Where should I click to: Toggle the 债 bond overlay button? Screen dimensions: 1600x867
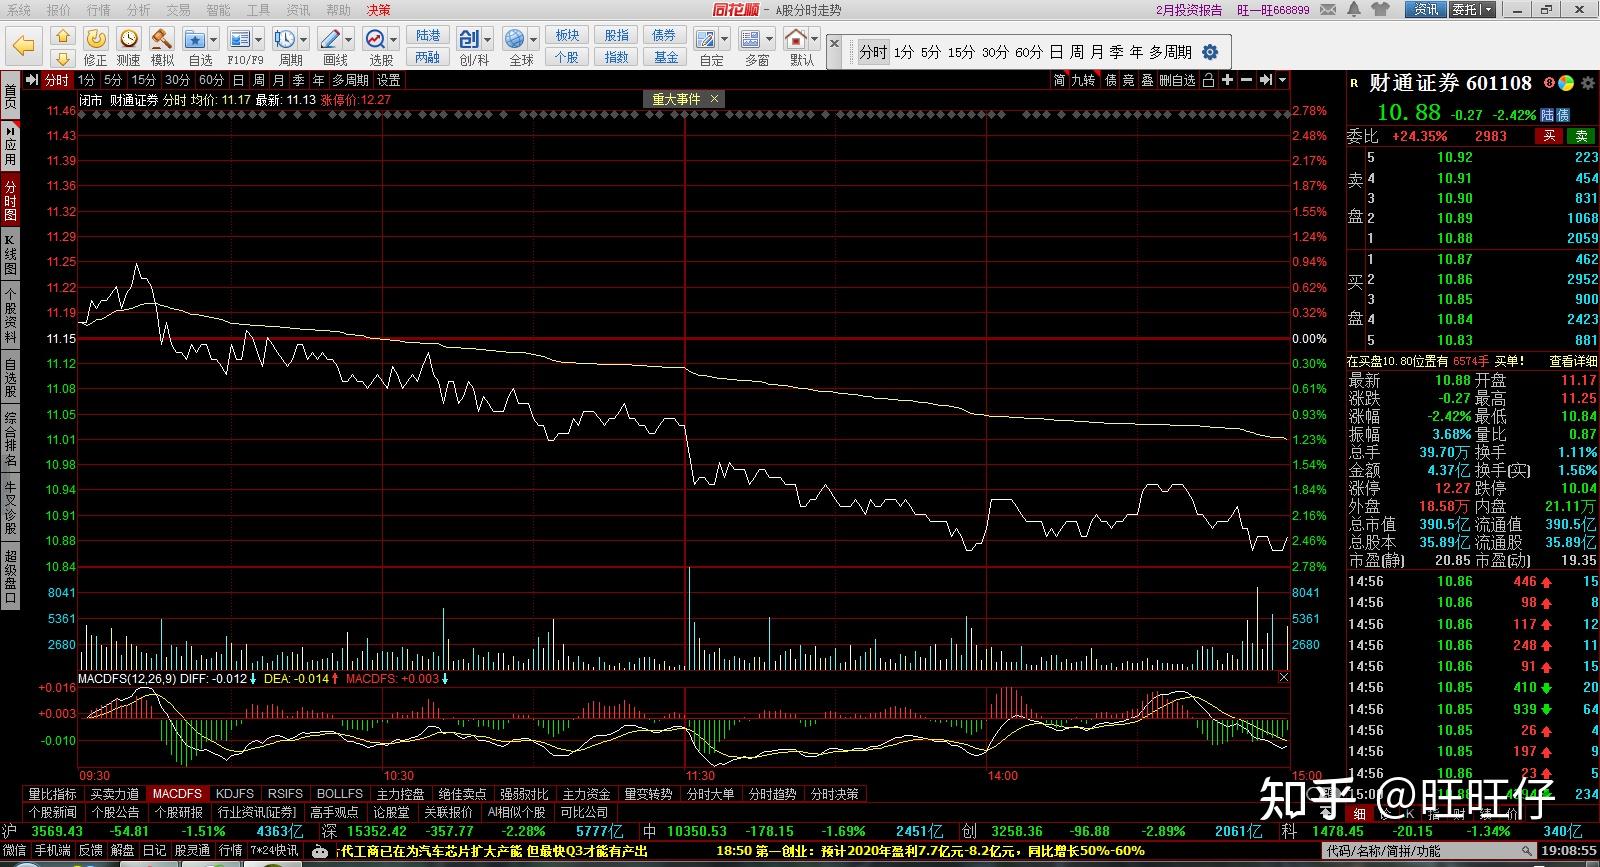click(x=1110, y=80)
